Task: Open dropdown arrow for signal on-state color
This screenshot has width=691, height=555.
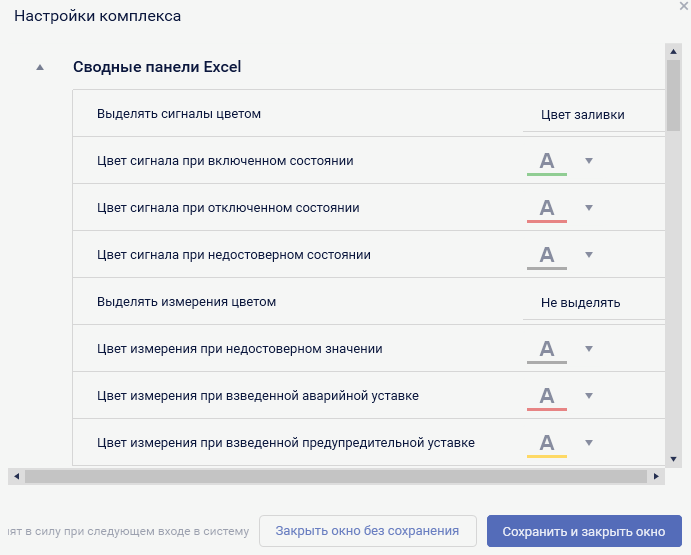Action: pyautogui.click(x=589, y=161)
